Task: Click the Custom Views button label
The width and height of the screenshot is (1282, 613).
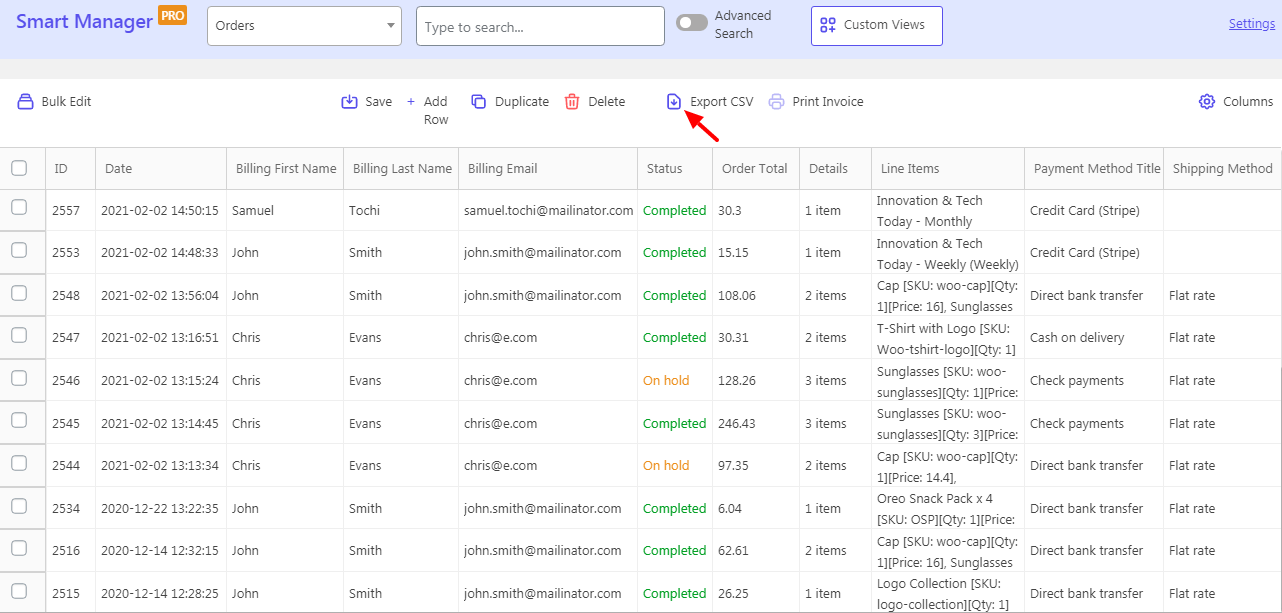Action: (x=884, y=25)
